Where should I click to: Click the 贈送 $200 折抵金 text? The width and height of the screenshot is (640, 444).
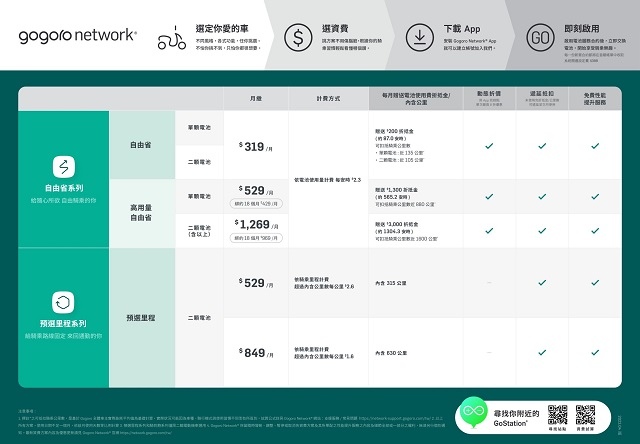click(x=394, y=131)
